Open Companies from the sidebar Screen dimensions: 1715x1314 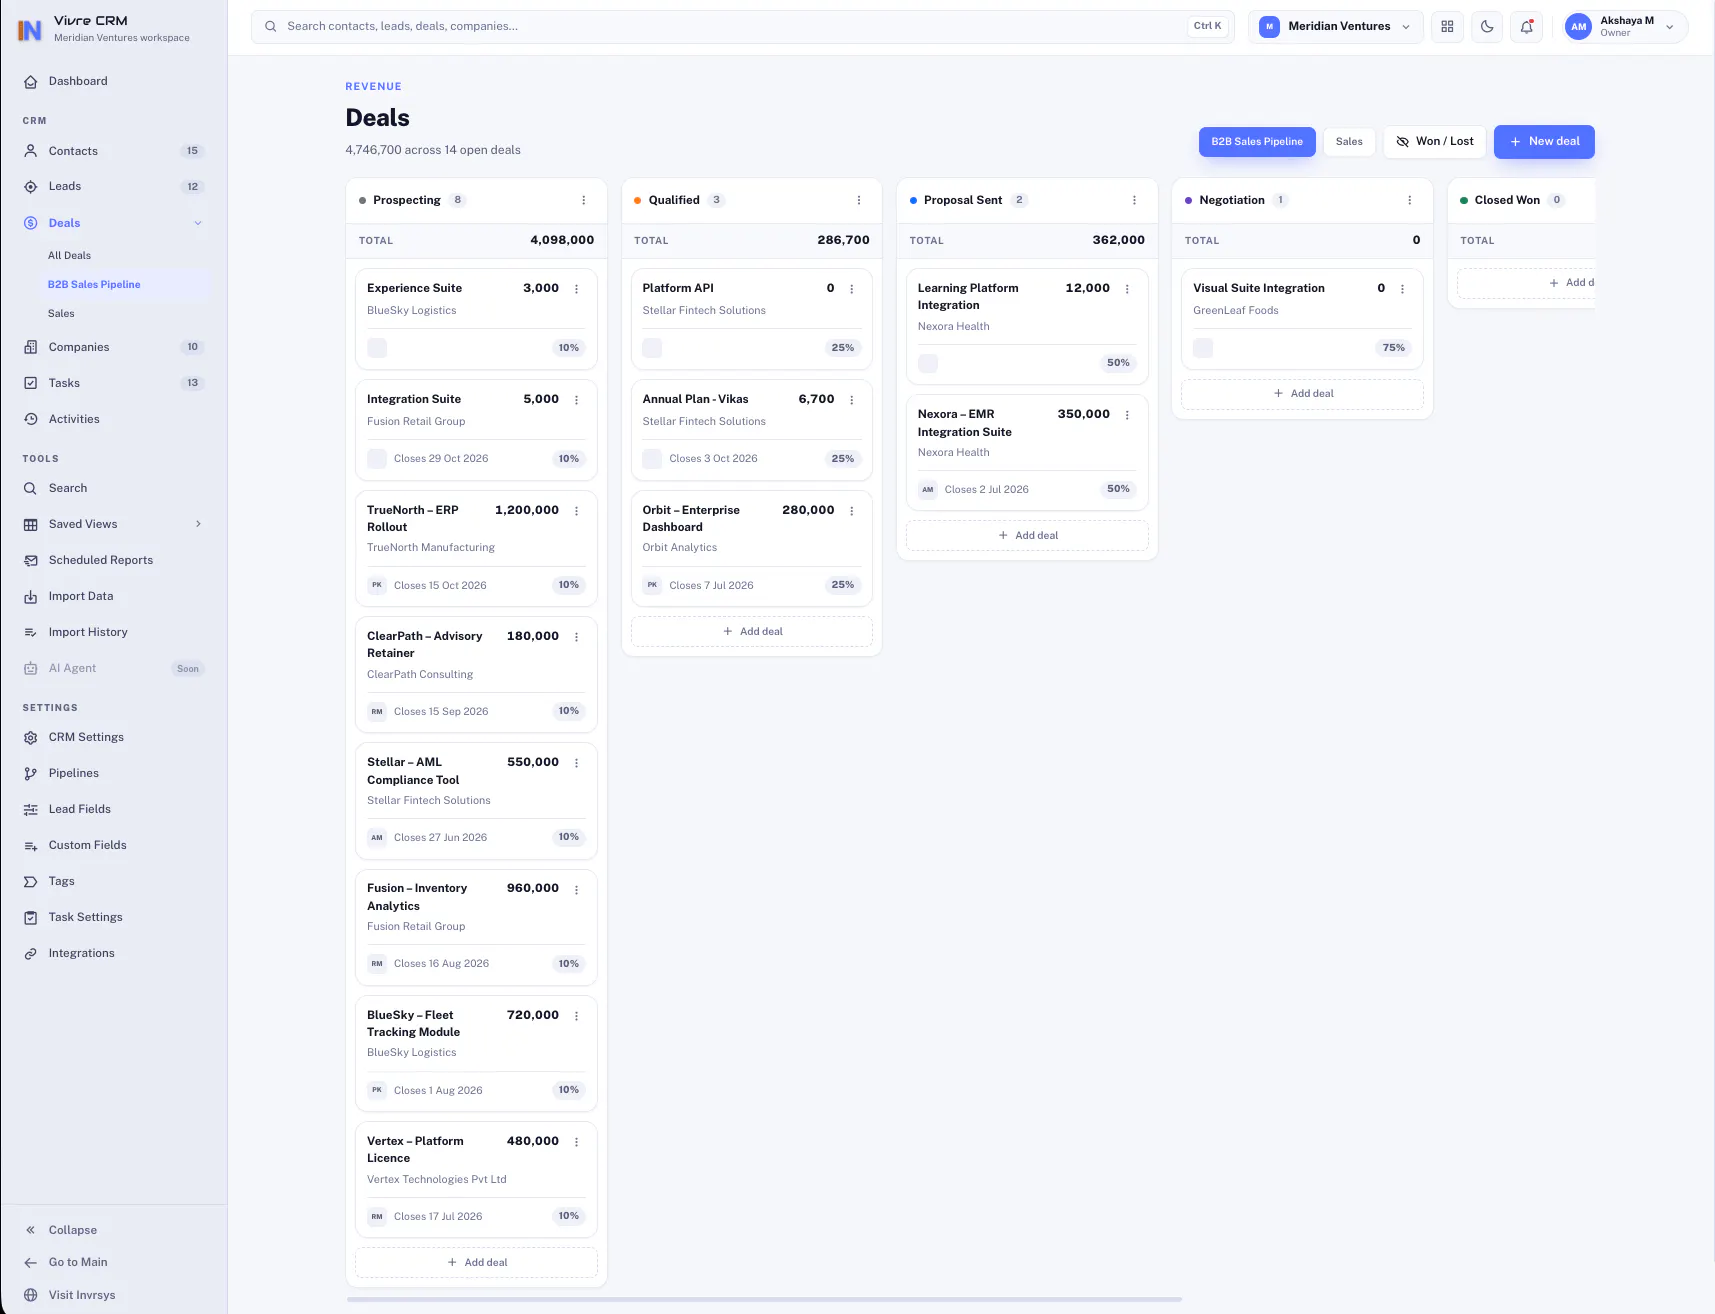pyautogui.click(x=114, y=347)
